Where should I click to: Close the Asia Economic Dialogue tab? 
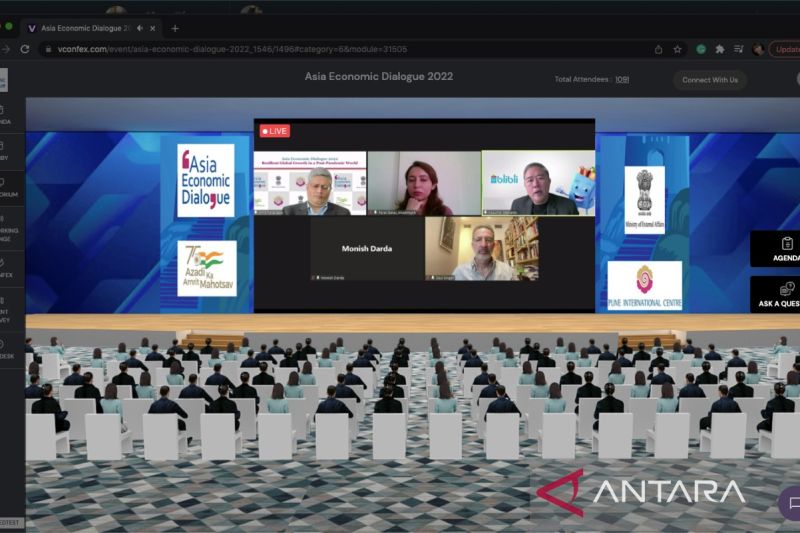[x=153, y=29]
